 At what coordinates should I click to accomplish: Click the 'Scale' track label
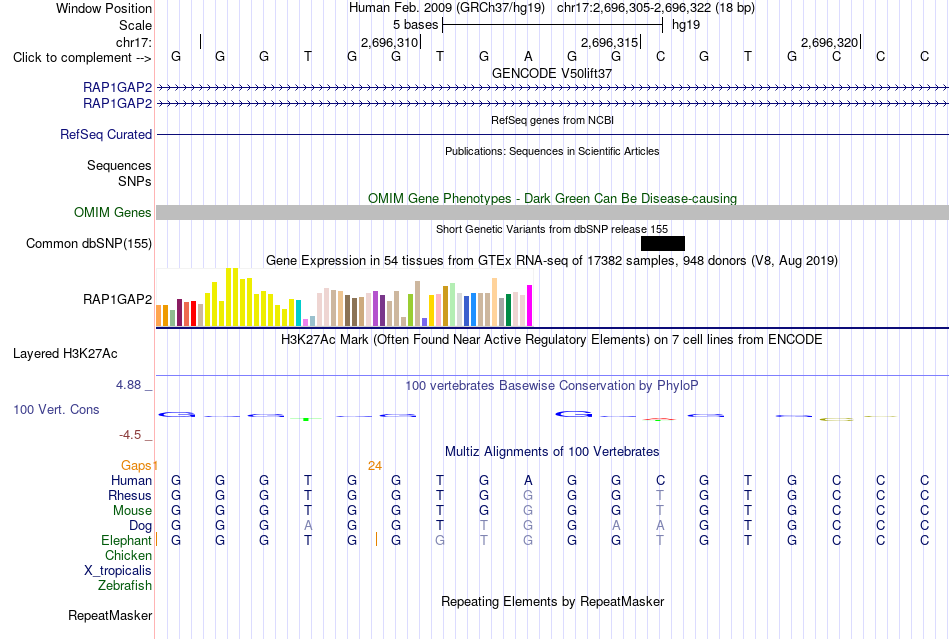point(135,25)
